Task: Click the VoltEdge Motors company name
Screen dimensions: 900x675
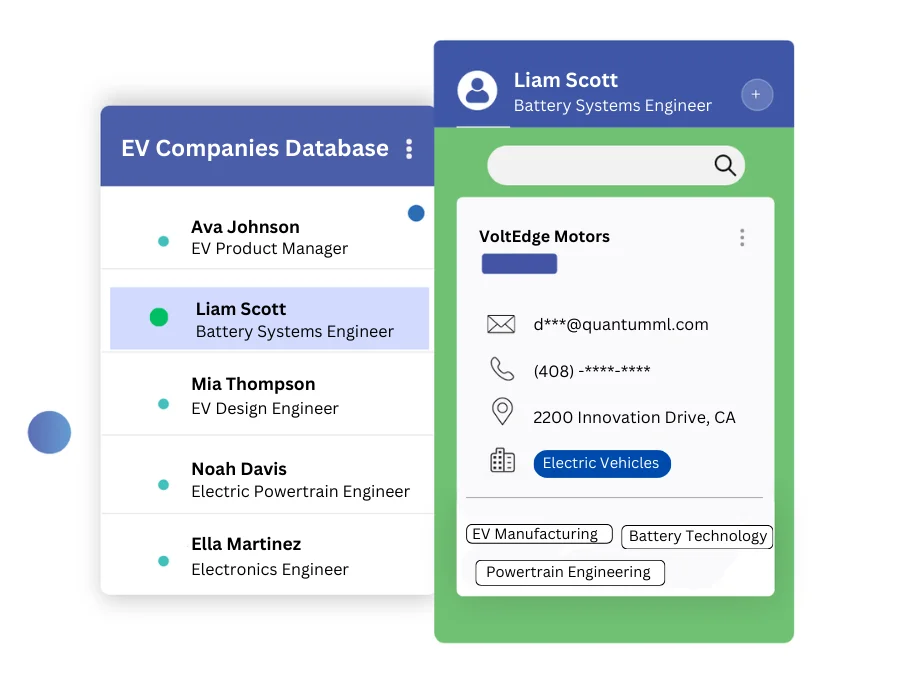Action: [544, 236]
